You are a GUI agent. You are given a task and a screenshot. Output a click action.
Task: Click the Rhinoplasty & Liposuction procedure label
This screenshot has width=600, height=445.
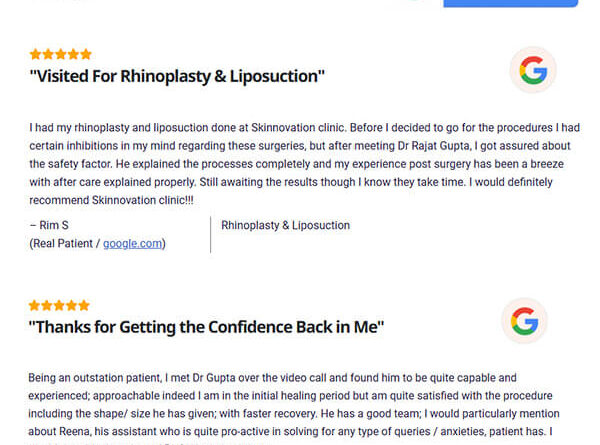(285, 225)
